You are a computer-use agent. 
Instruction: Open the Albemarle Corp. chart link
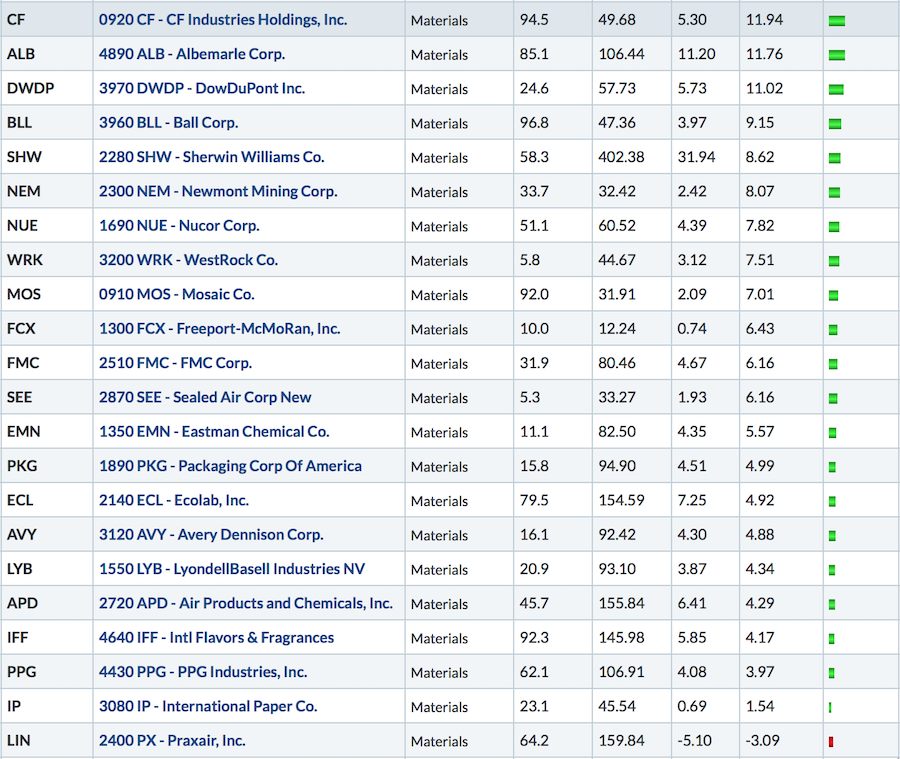pos(192,55)
